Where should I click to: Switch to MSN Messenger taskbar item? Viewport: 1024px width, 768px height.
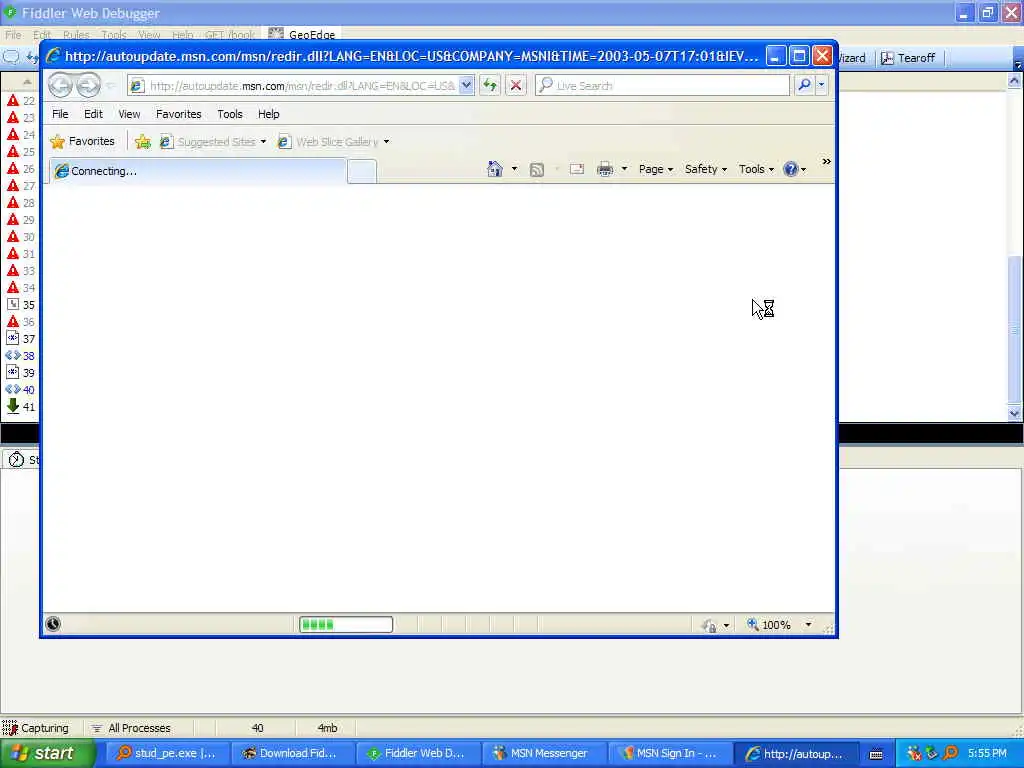[543, 753]
